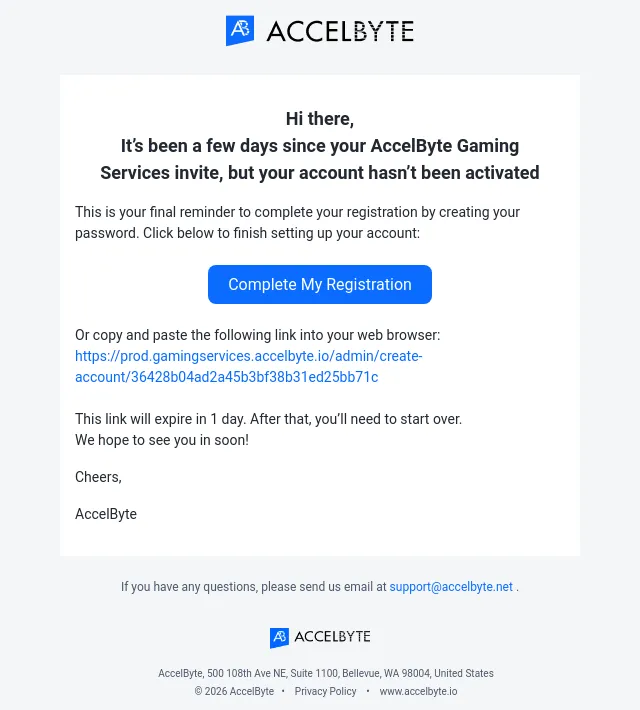This screenshot has width=640, height=710.
Task: Visit the www.accelbyte.io footer link
Action: pos(418,691)
